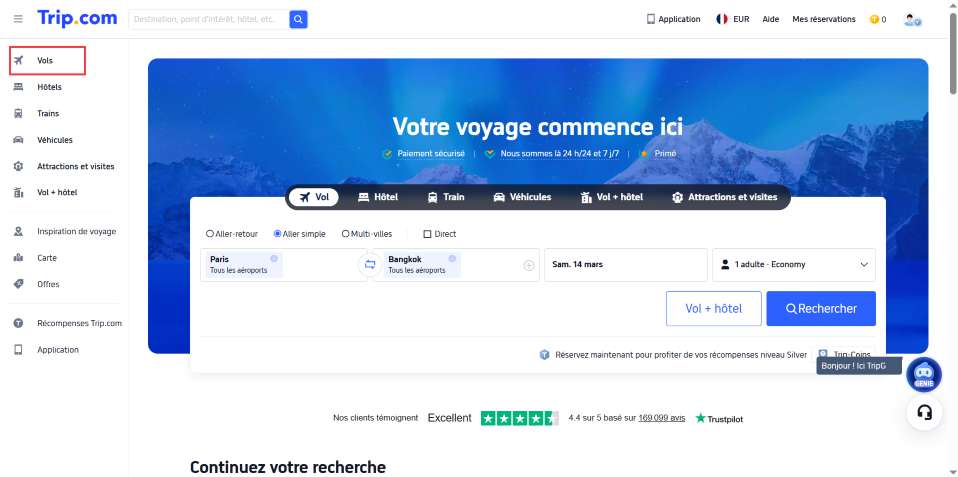Click the Silver rewards notice text
The image size is (958, 477).
(x=681, y=355)
